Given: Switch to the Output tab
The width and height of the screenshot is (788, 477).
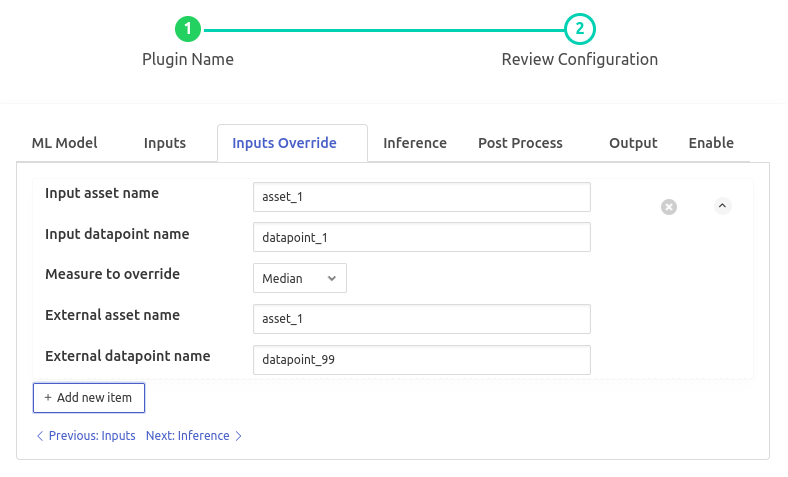Looking at the screenshot, I should tap(633, 143).
